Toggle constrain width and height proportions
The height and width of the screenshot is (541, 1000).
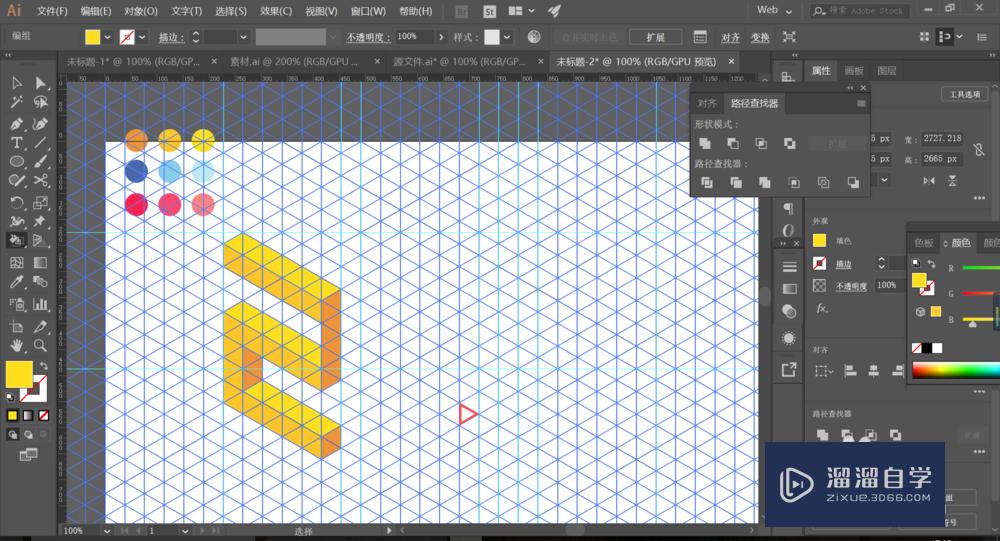pyautogui.click(x=979, y=149)
